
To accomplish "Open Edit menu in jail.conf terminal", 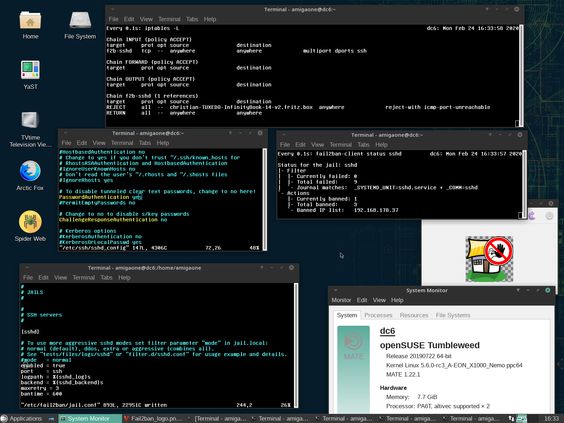I will tap(43, 277).
